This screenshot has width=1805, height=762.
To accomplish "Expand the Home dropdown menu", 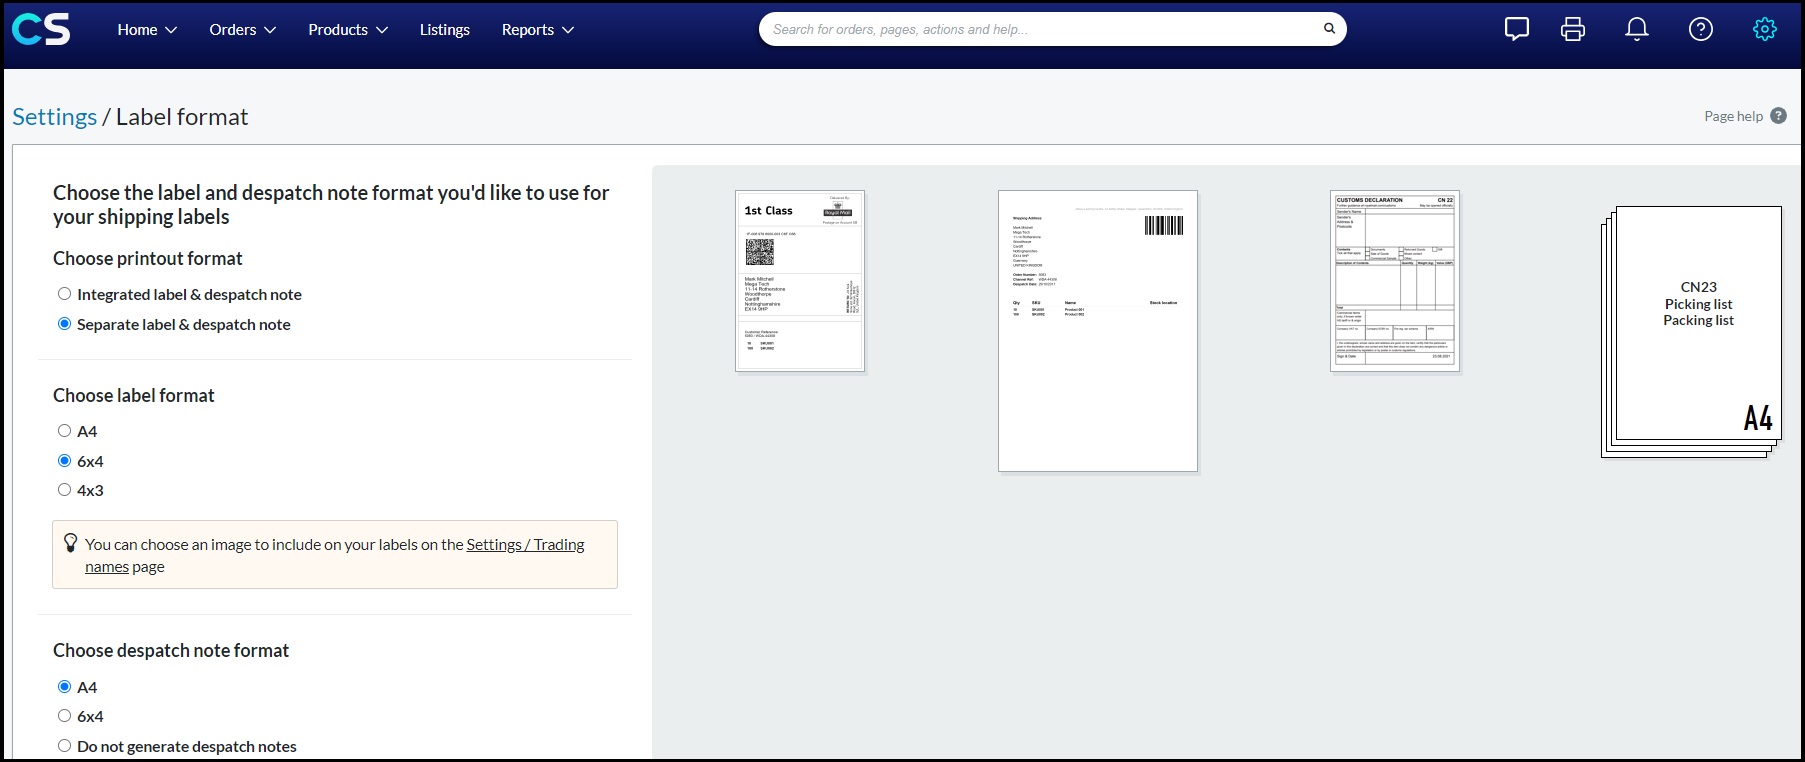I will [x=147, y=30].
